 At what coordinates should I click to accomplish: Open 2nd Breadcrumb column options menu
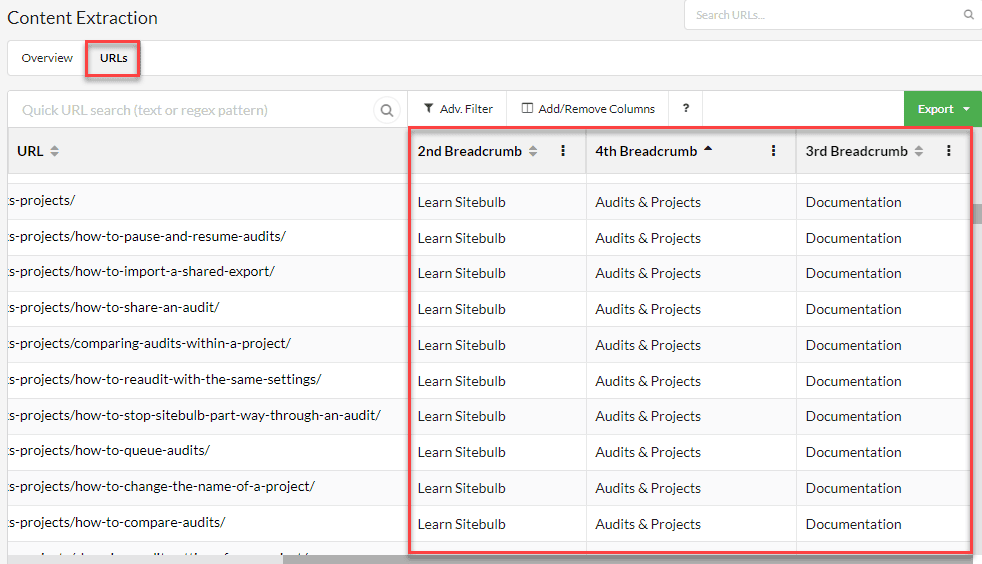pos(563,151)
